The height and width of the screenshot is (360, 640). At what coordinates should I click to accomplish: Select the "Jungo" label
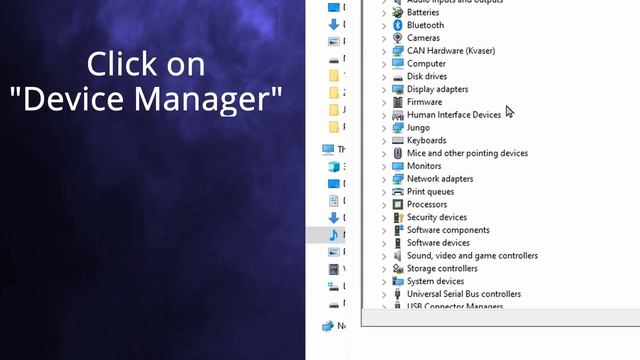(418, 128)
